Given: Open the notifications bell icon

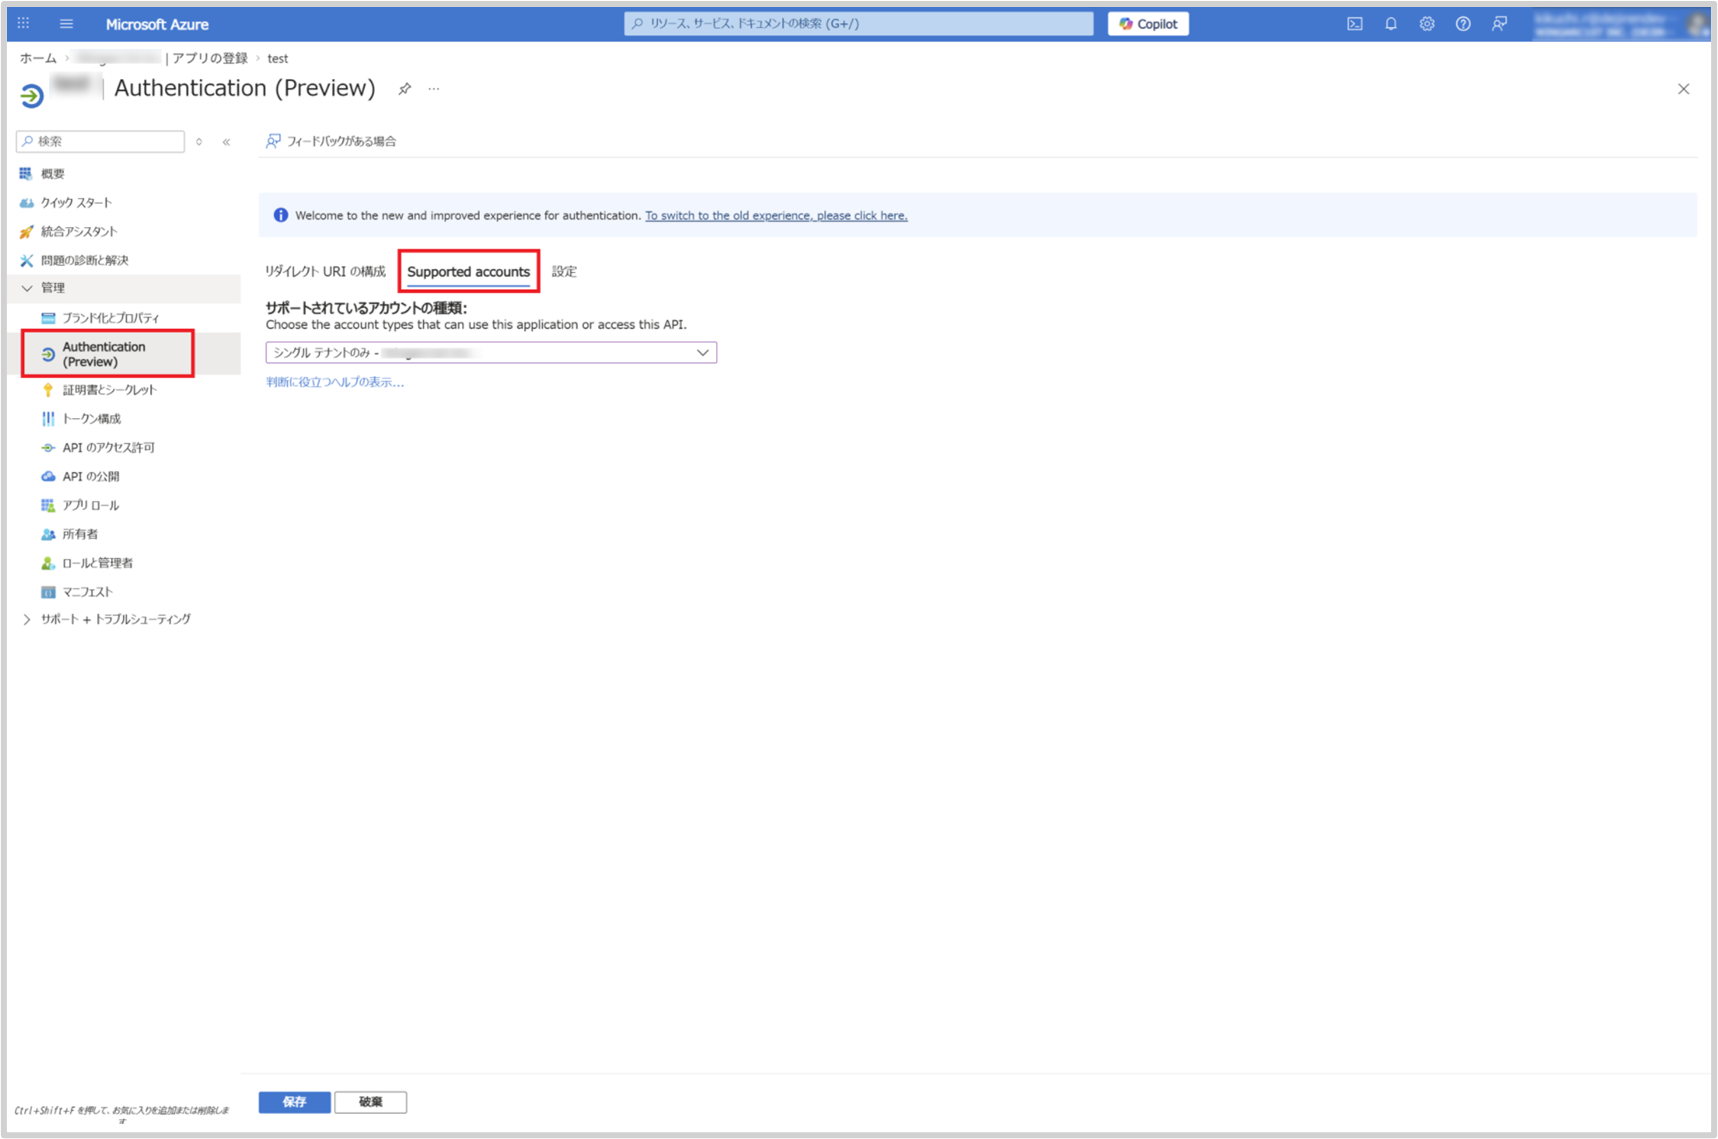Looking at the screenshot, I should coord(1390,24).
